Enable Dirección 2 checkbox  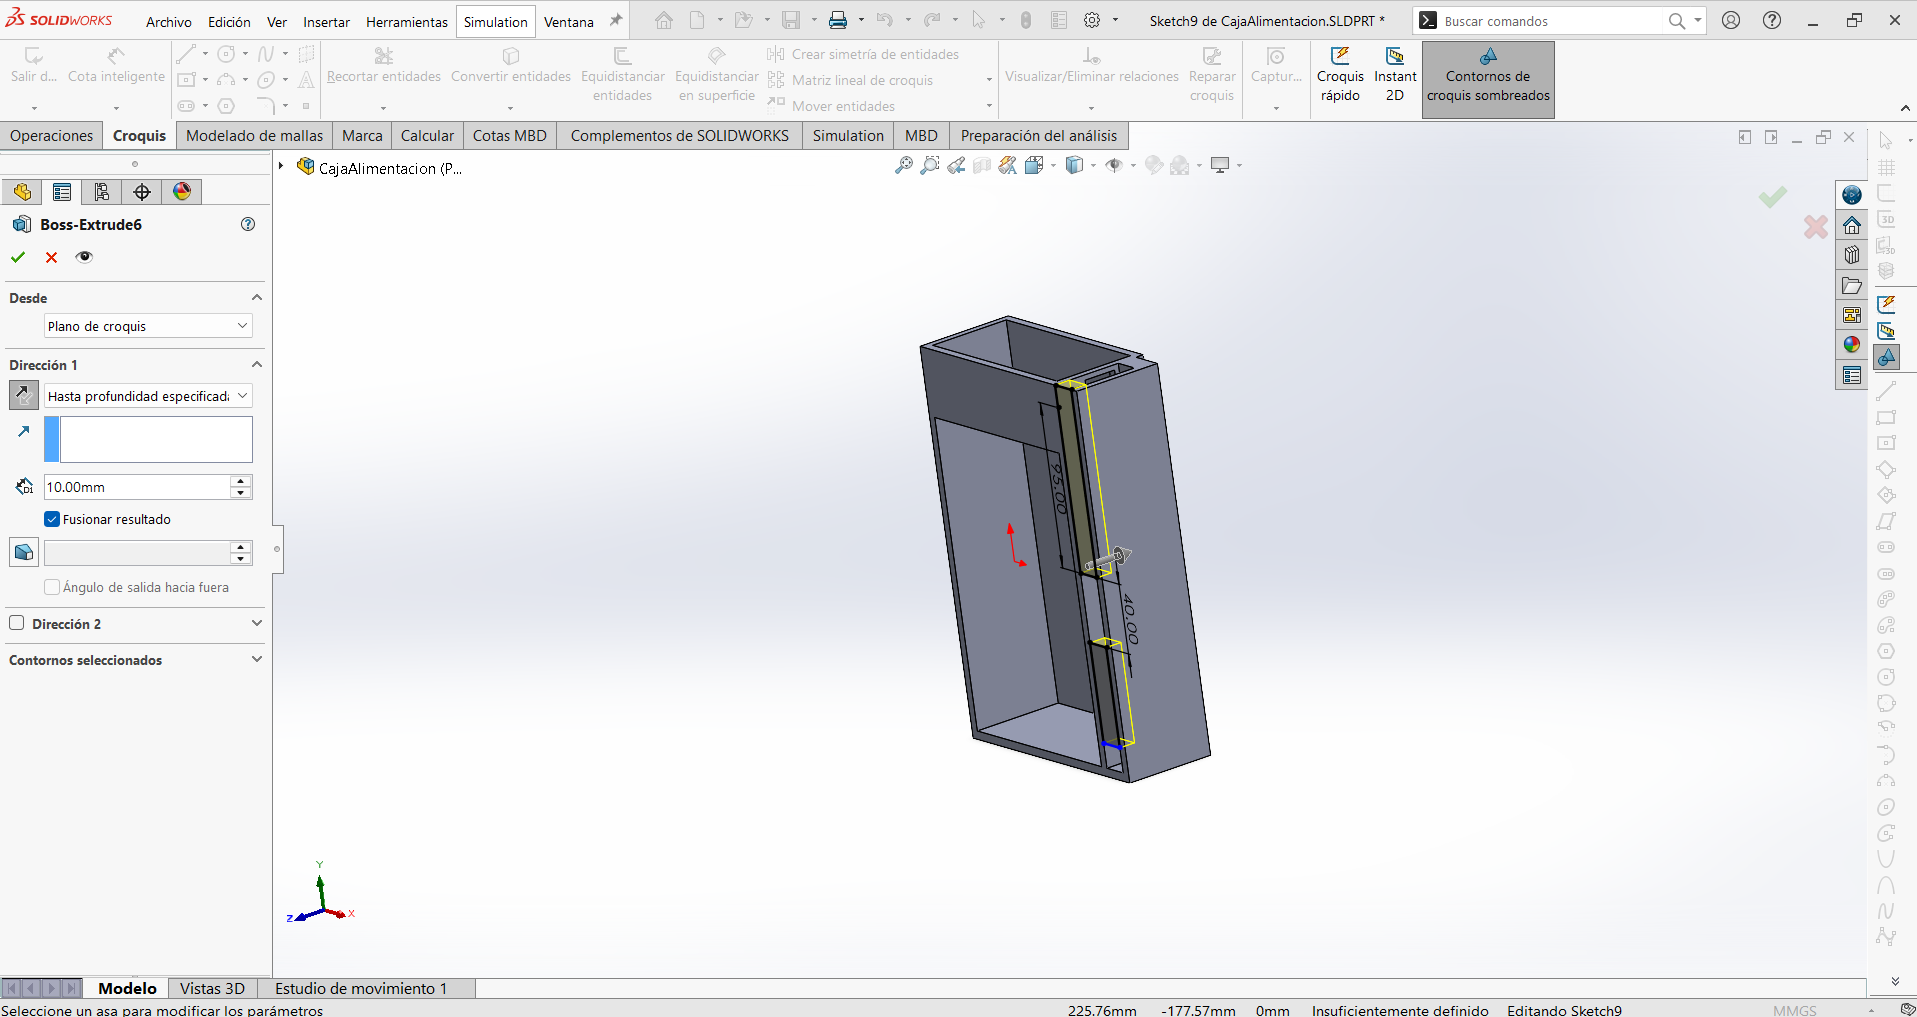pos(17,623)
